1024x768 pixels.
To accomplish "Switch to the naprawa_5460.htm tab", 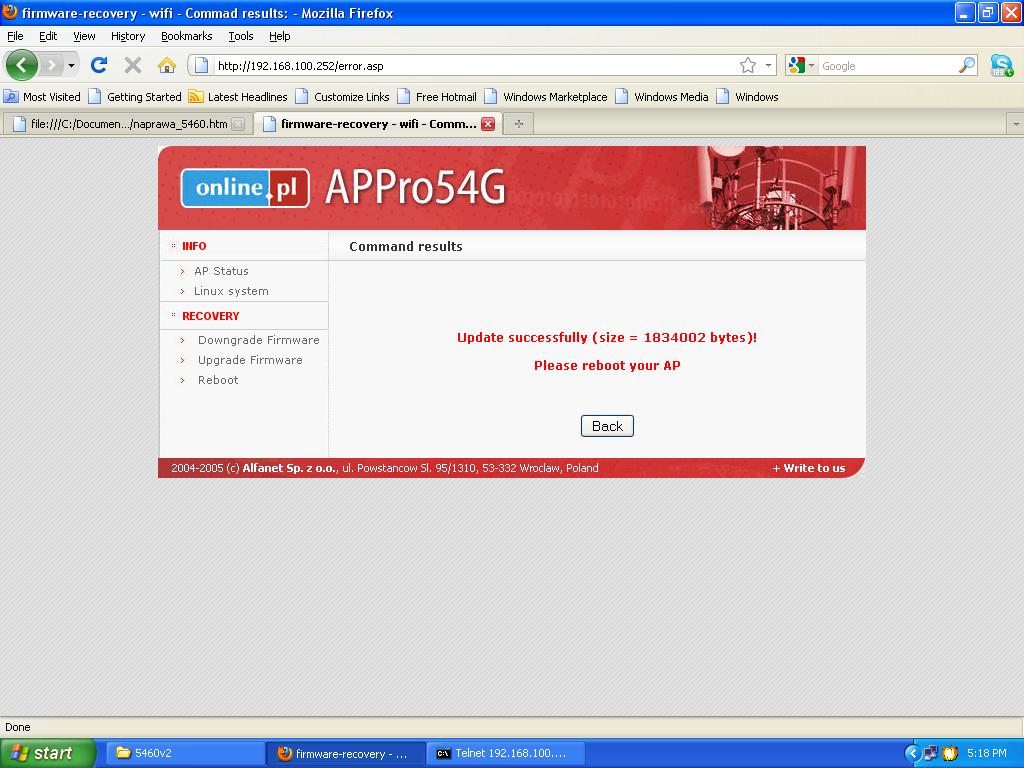I will (x=127, y=124).
